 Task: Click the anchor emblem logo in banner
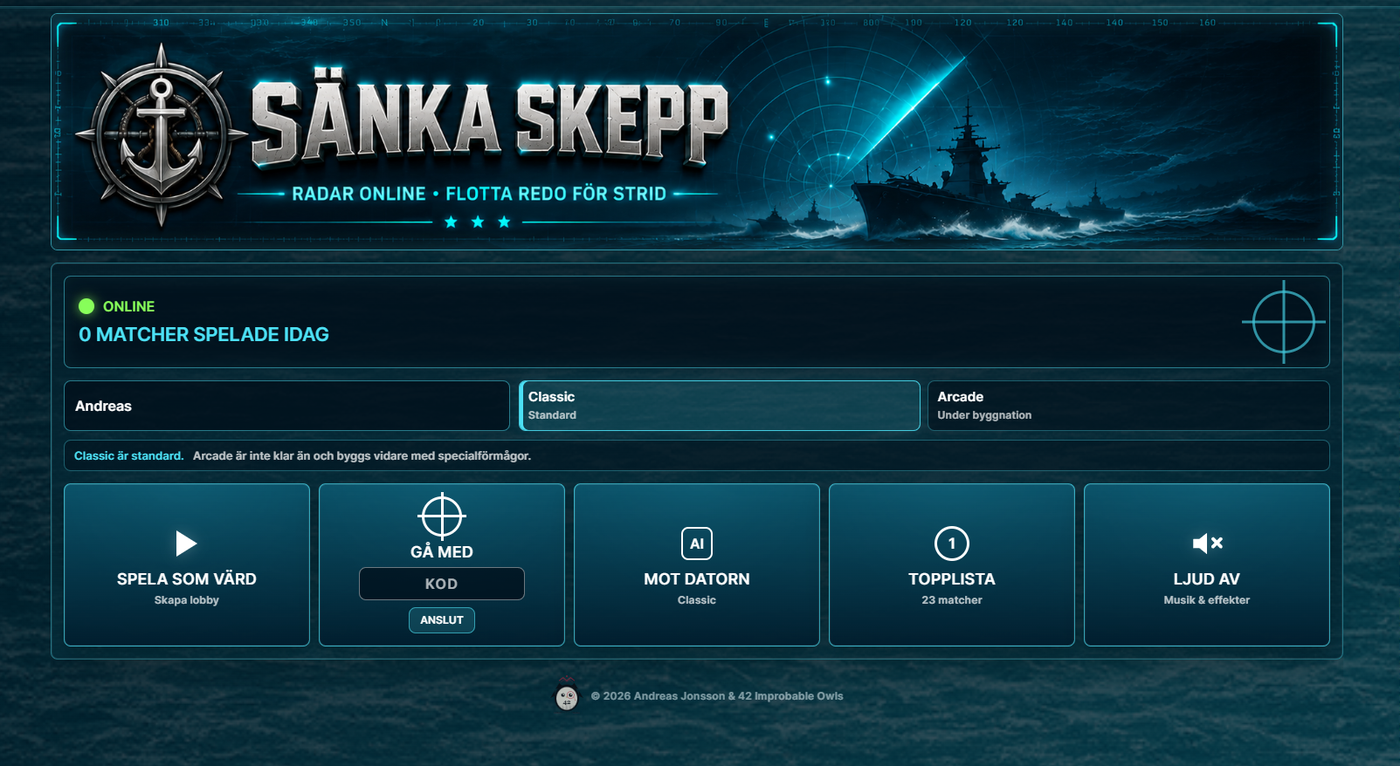point(161,133)
